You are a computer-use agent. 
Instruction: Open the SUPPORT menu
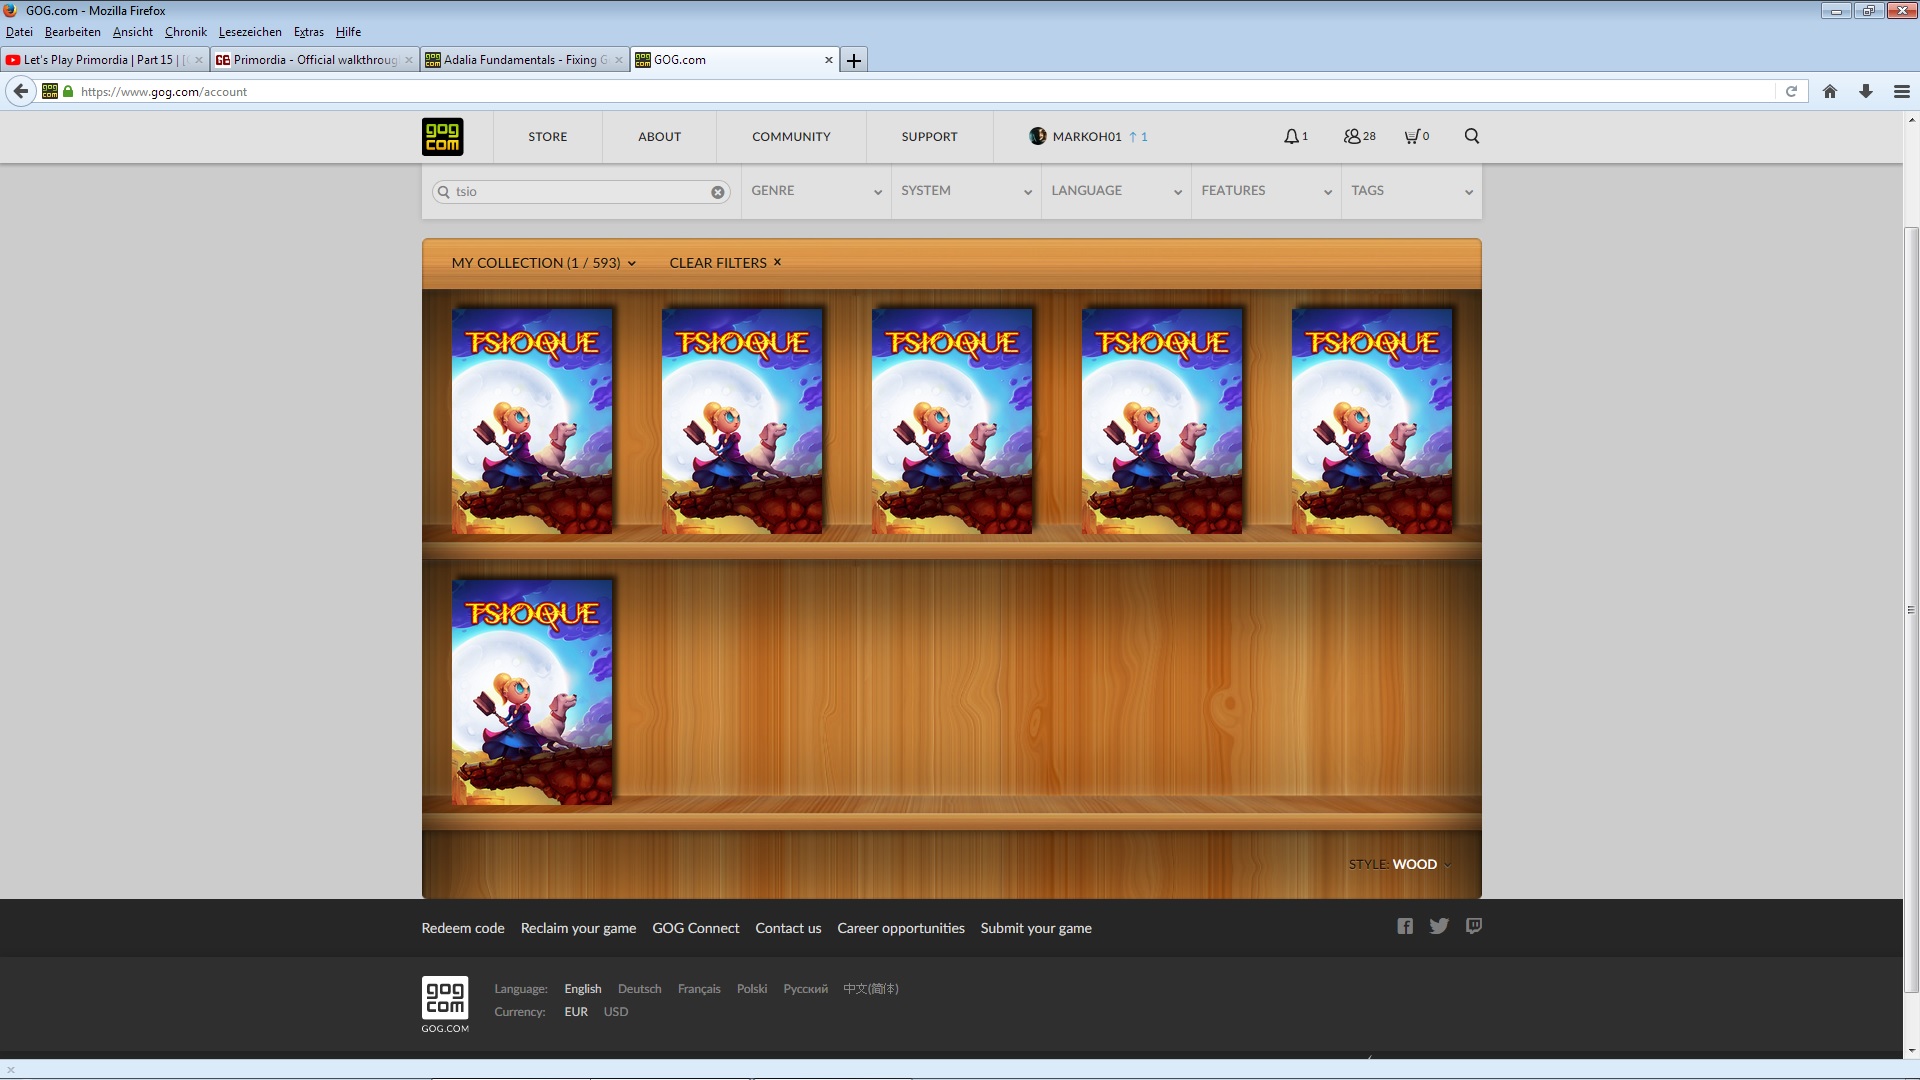[x=930, y=137]
